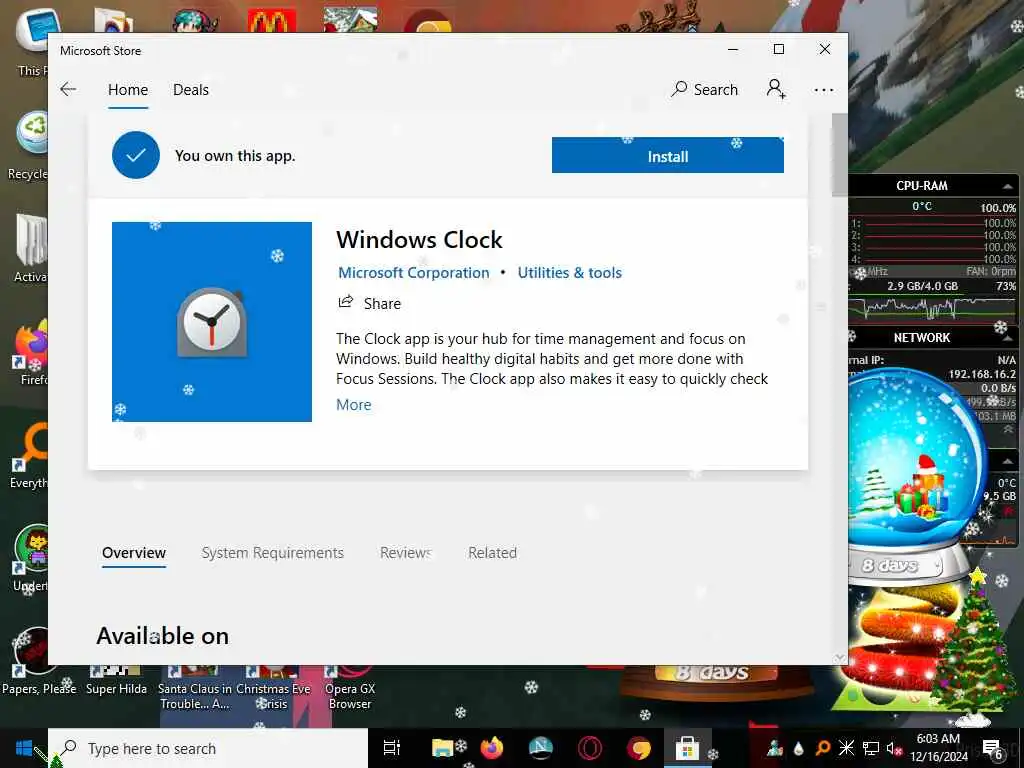Collapse the drives gadget panel arrow
Viewport: 1024px width, 768px height.
tap(1008, 461)
